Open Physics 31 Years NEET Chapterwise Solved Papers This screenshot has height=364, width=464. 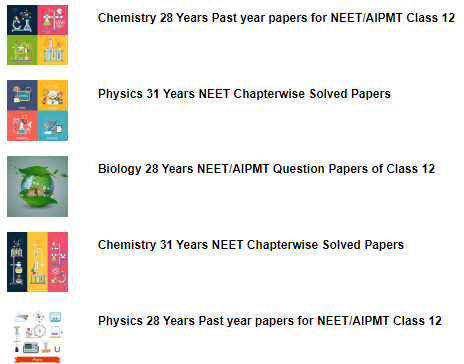coord(244,94)
